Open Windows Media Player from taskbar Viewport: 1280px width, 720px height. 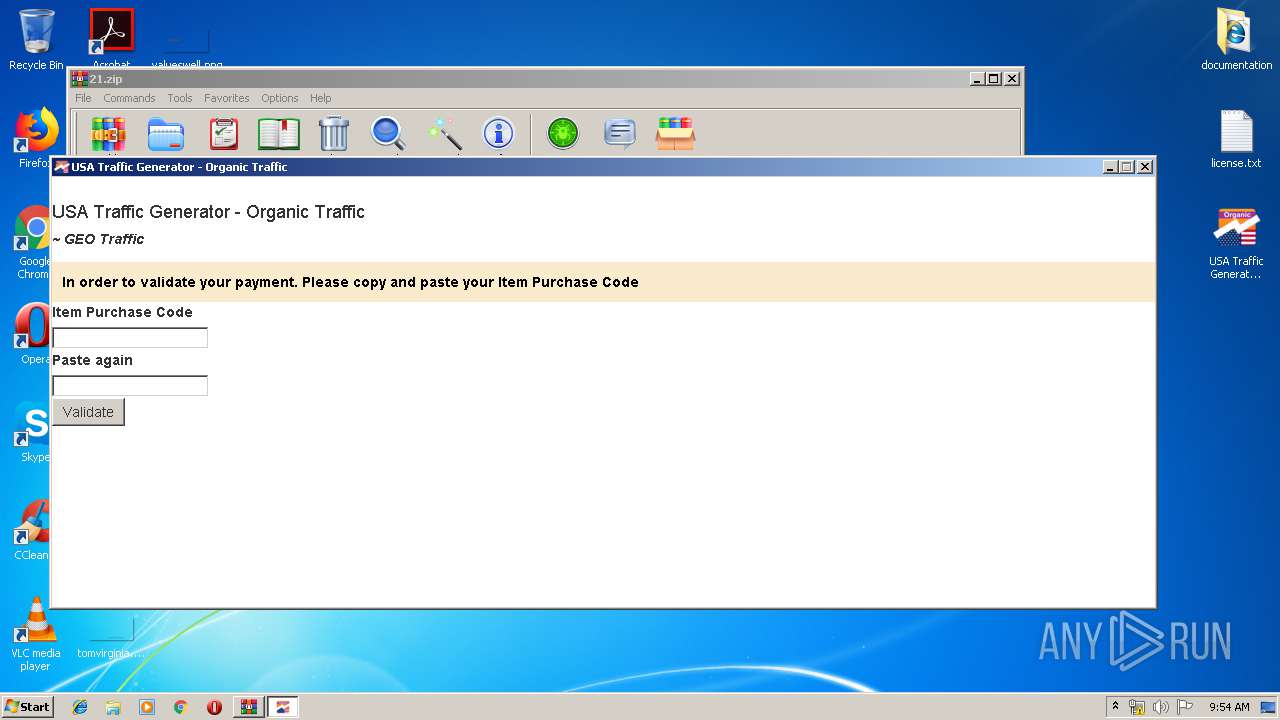pos(147,707)
